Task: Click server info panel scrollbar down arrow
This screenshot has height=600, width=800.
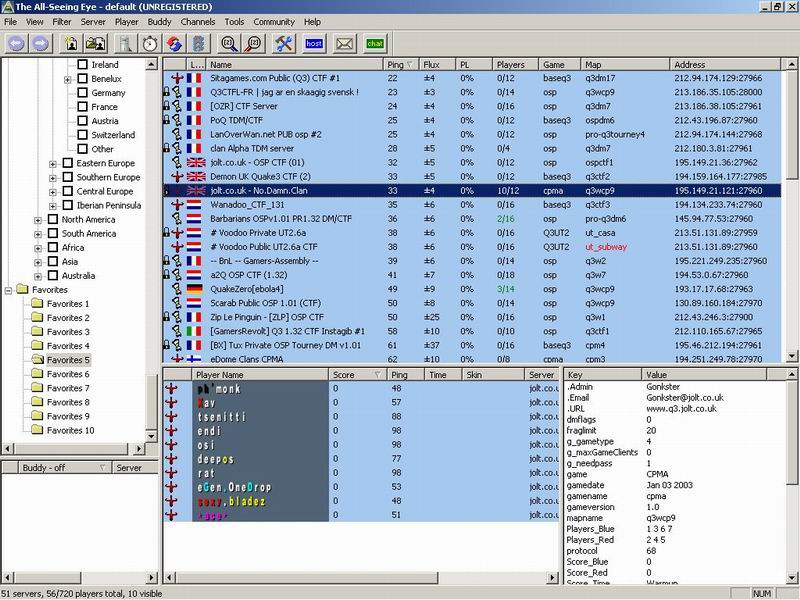Action: coord(791,578)
